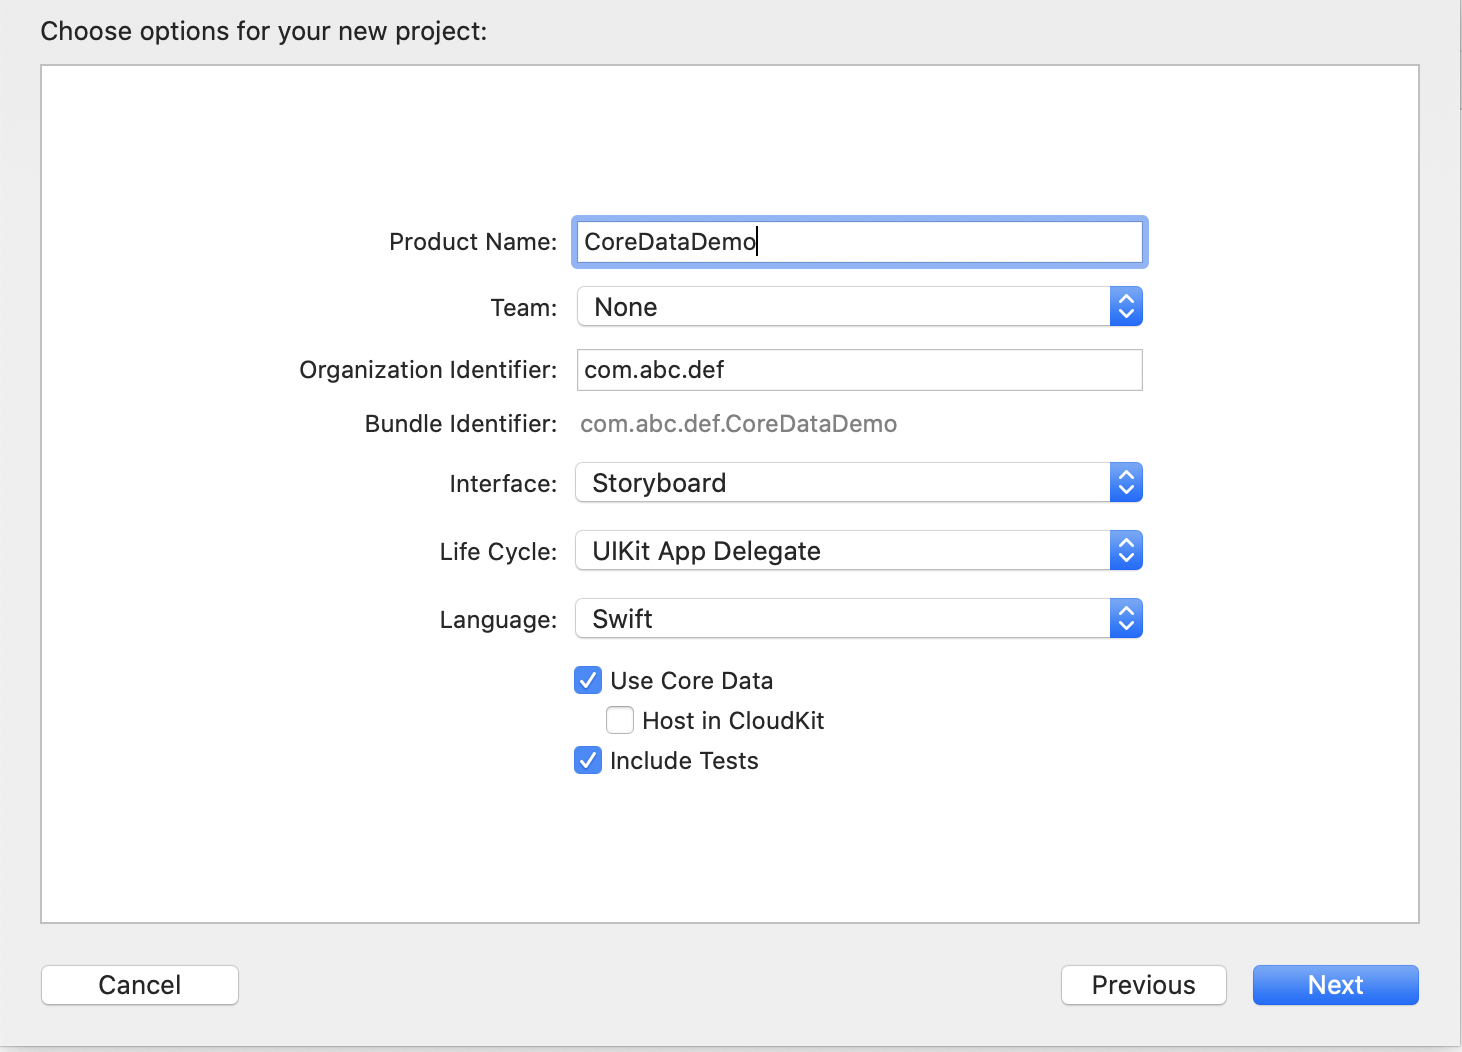
Task: Click the Host in CloudKit label
Action: click(733, 721)
